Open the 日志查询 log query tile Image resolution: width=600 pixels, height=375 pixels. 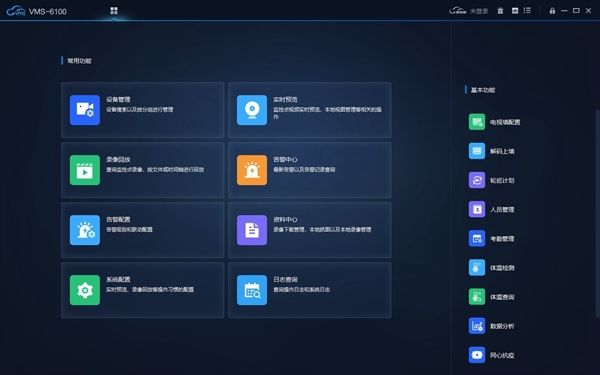(310, 290)
